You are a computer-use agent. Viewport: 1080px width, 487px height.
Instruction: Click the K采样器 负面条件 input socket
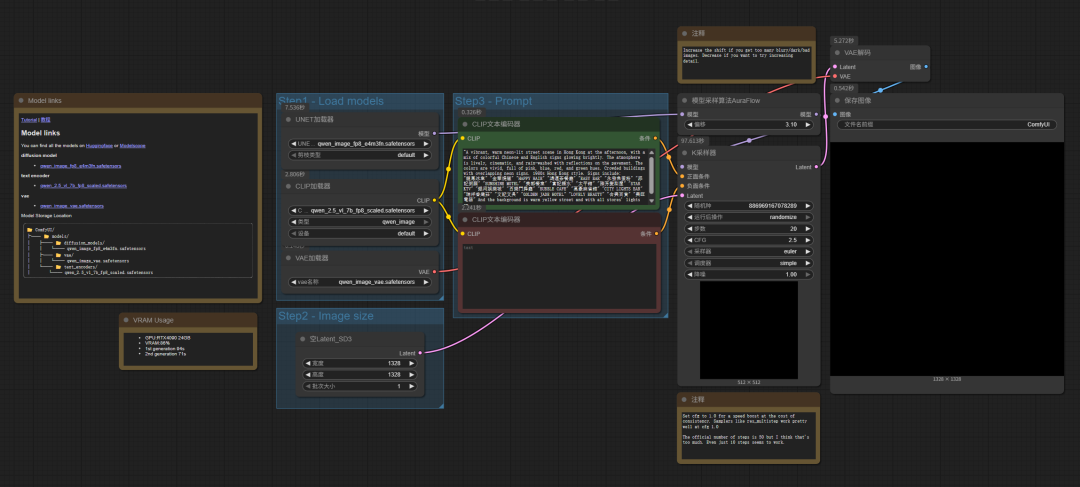pos(682,186)
